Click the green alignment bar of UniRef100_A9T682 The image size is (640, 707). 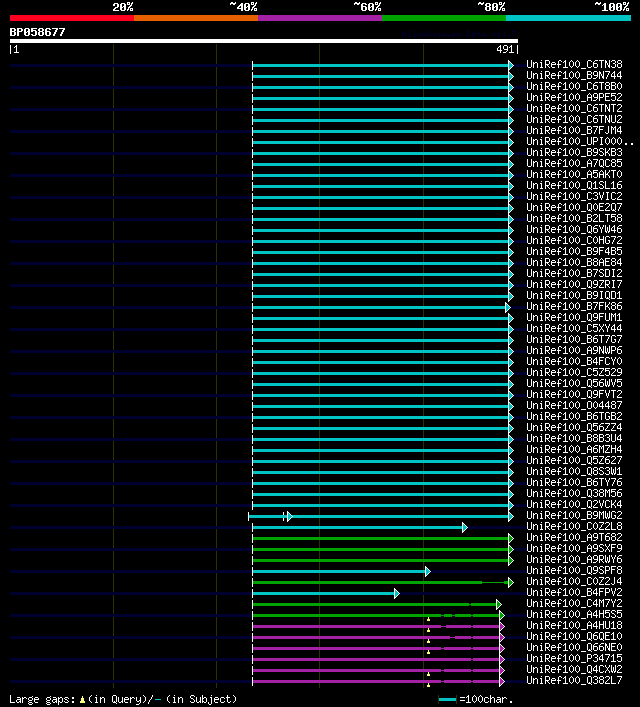[380, 538]
